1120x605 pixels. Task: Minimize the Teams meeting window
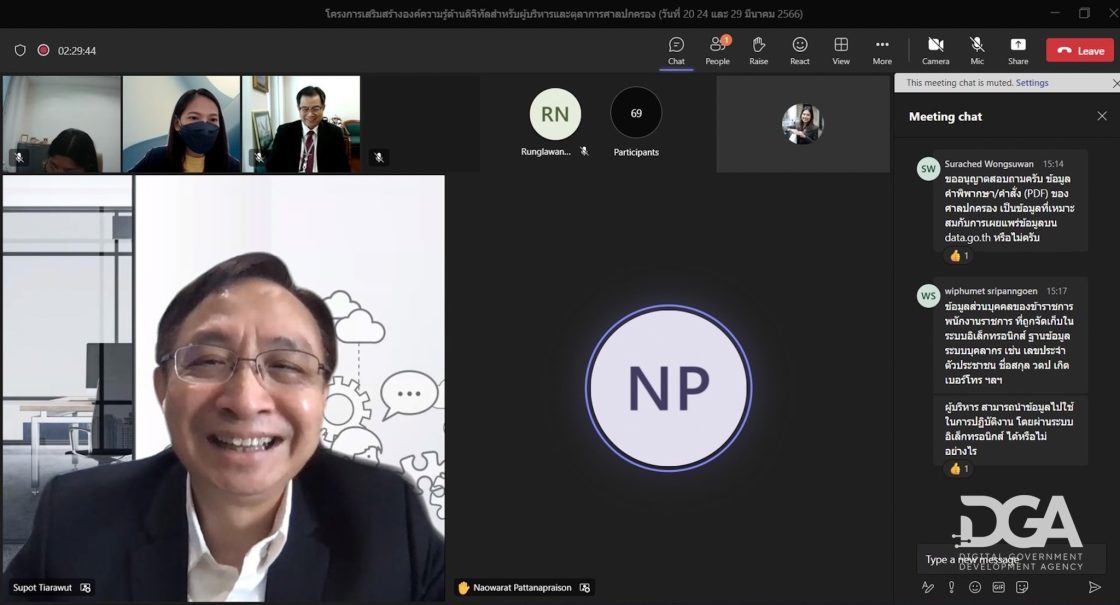pyautogui.click(x=1055, y=13)
